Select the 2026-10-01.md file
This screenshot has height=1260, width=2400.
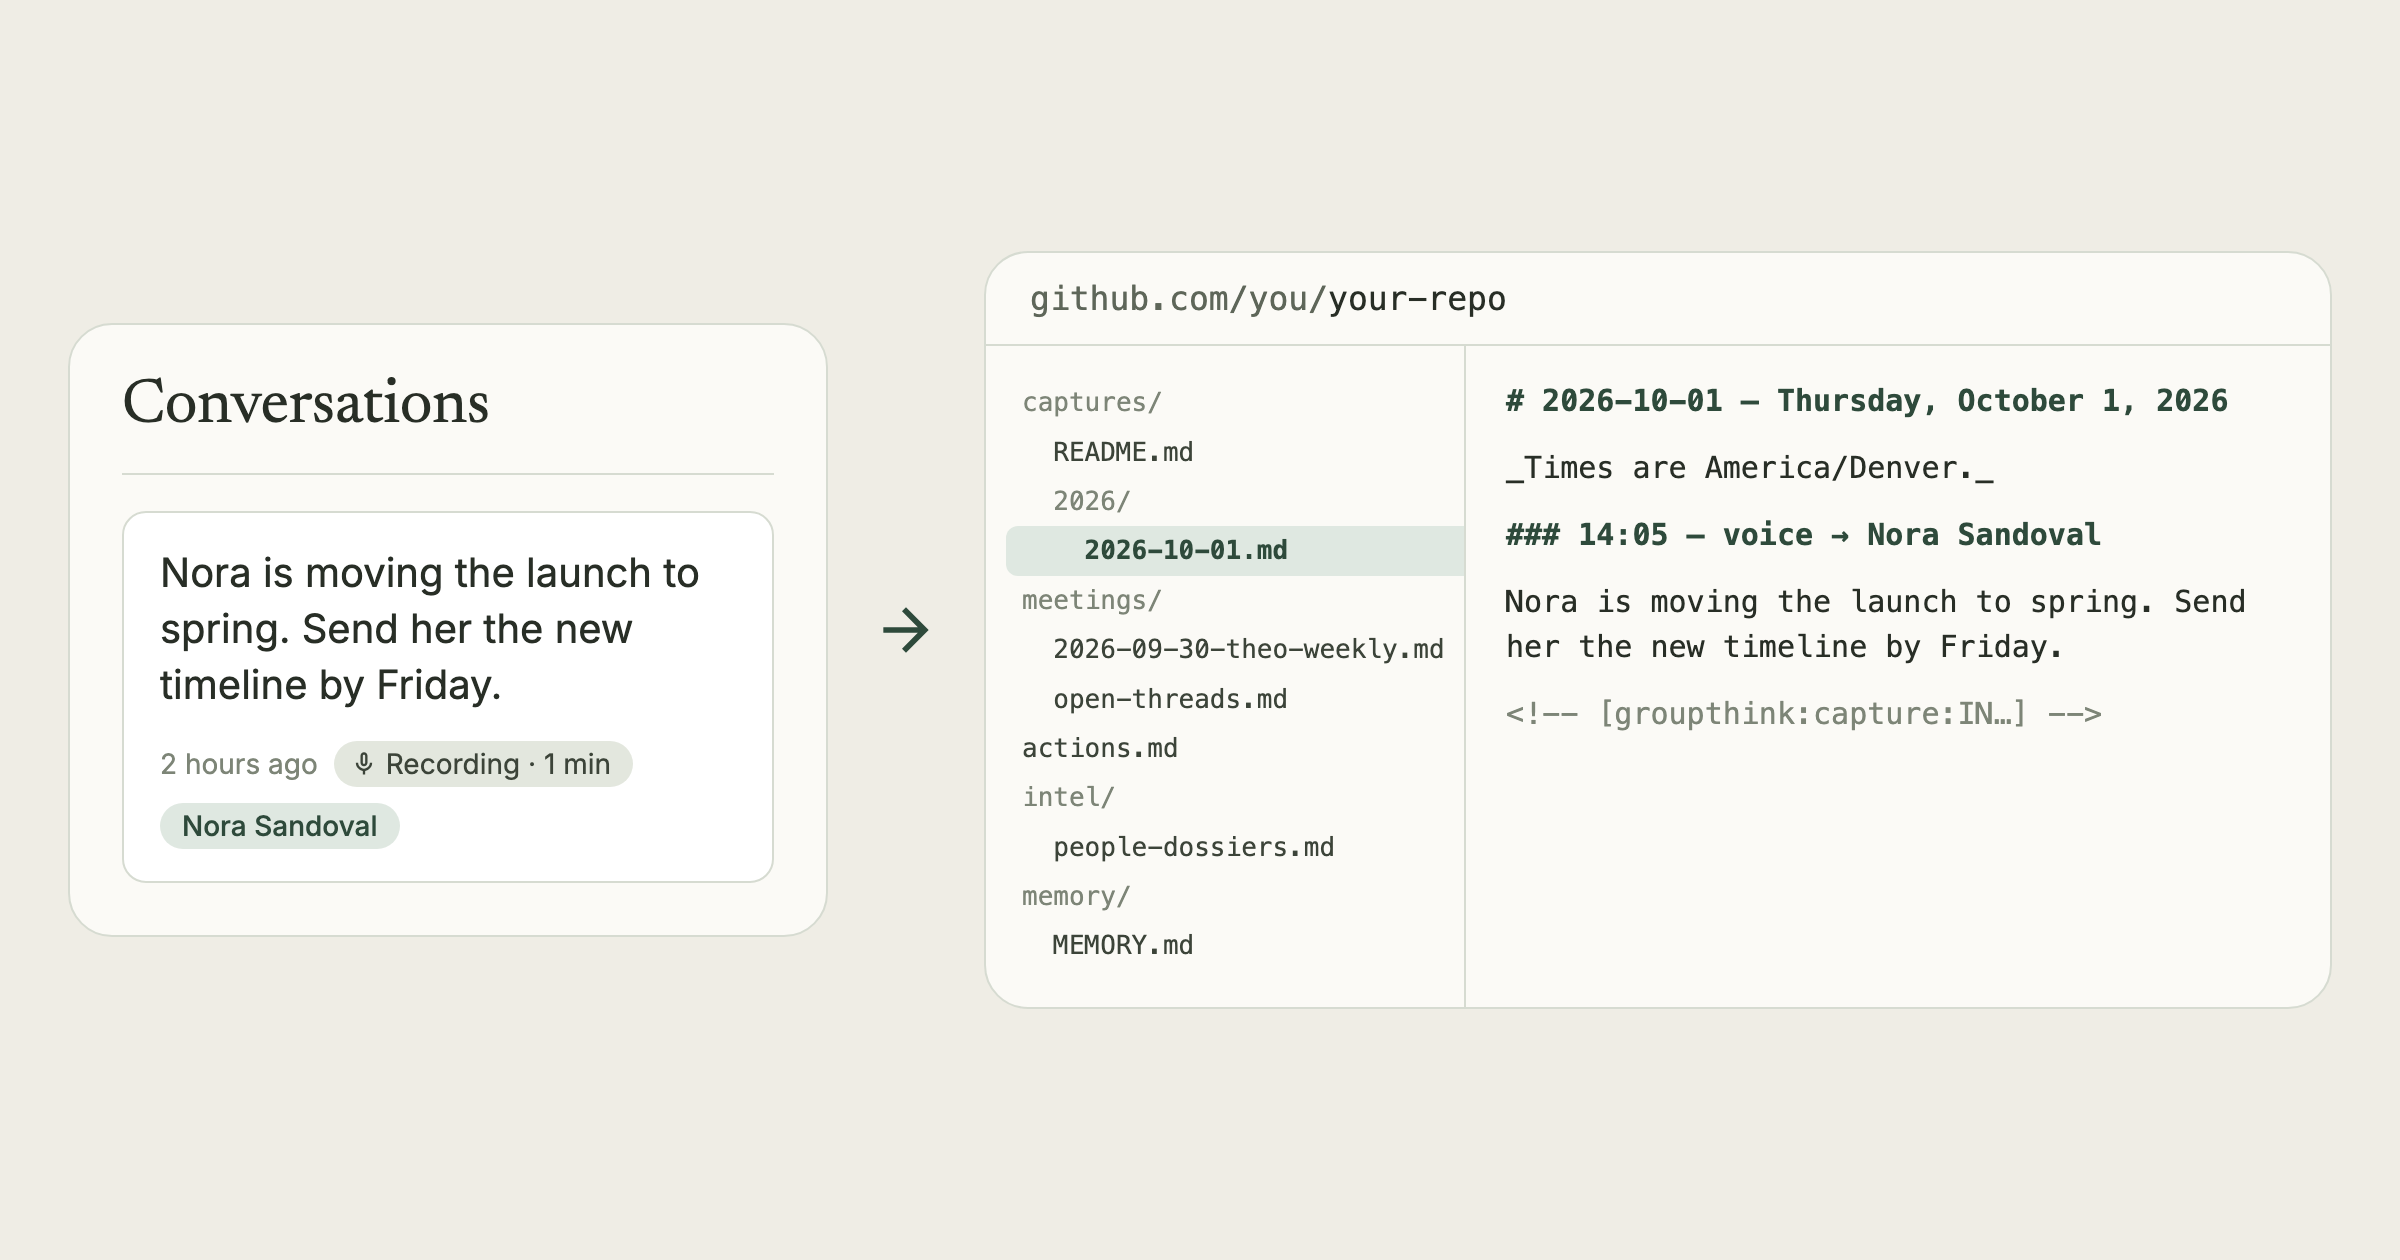pyautogui.click(x=1235, y=550)
